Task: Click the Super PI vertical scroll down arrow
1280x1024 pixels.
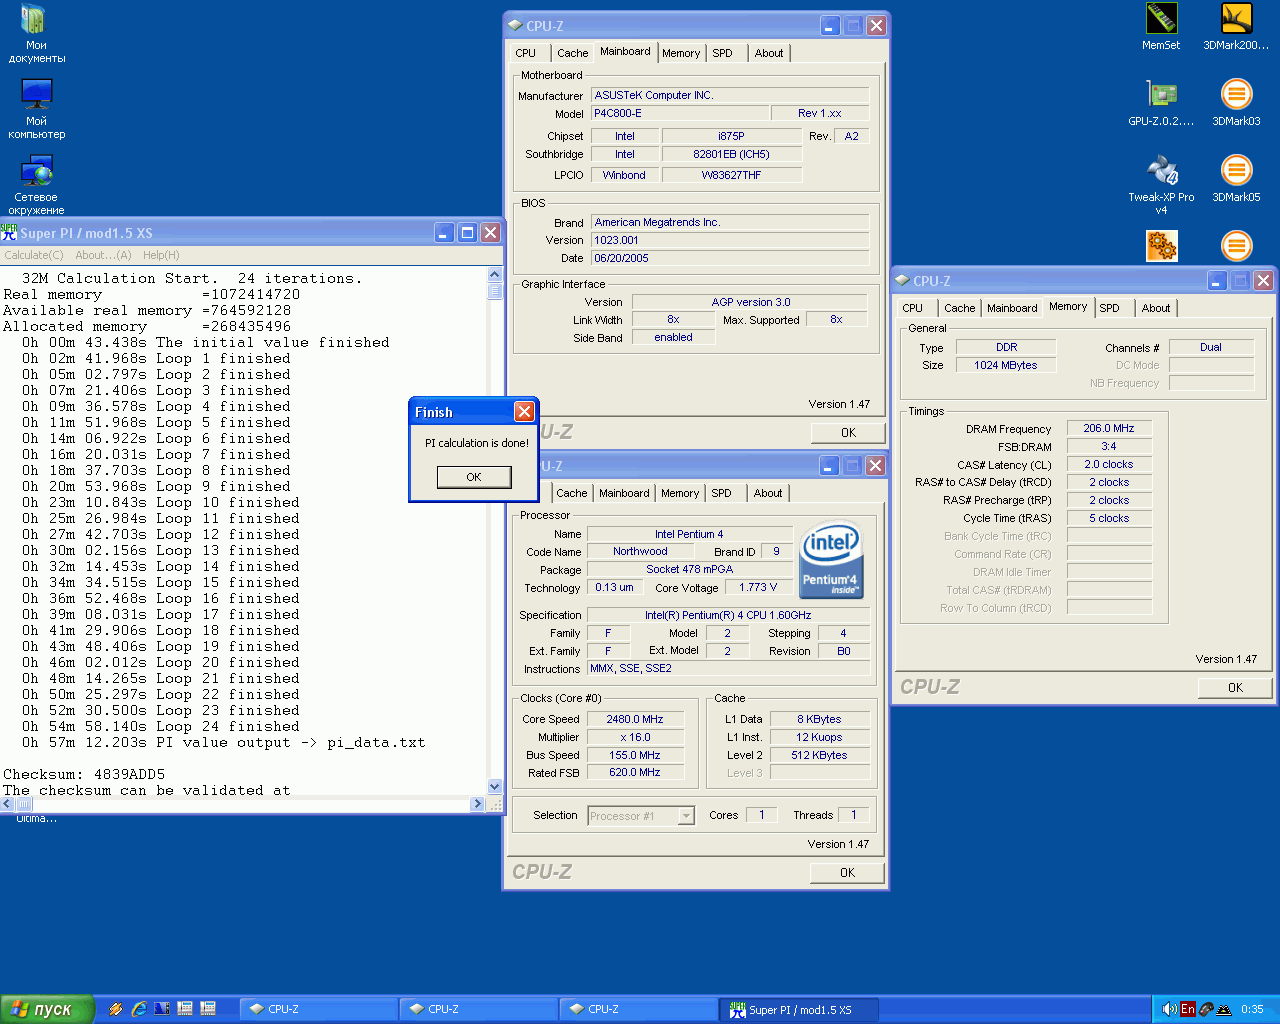Action: pyautogui.click(x=494, y=787)
